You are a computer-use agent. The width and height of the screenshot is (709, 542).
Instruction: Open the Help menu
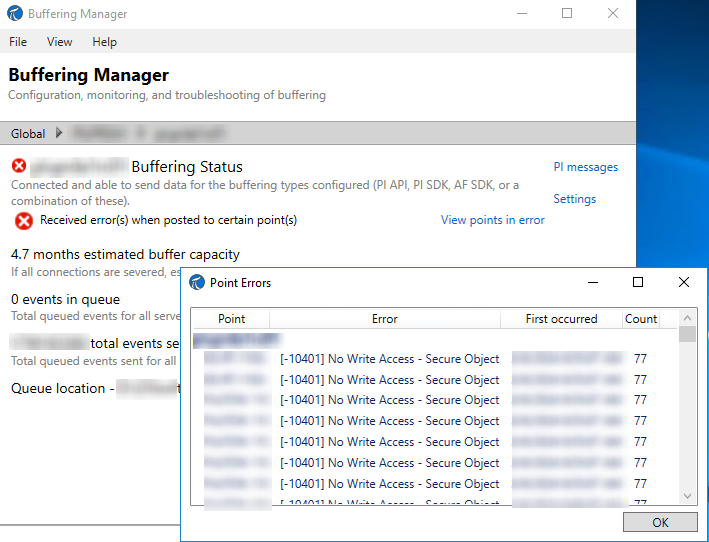(x=104, y=42)
